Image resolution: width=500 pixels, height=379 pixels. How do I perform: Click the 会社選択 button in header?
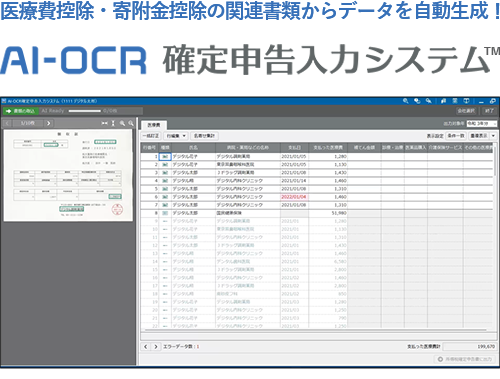pos(466,111)
